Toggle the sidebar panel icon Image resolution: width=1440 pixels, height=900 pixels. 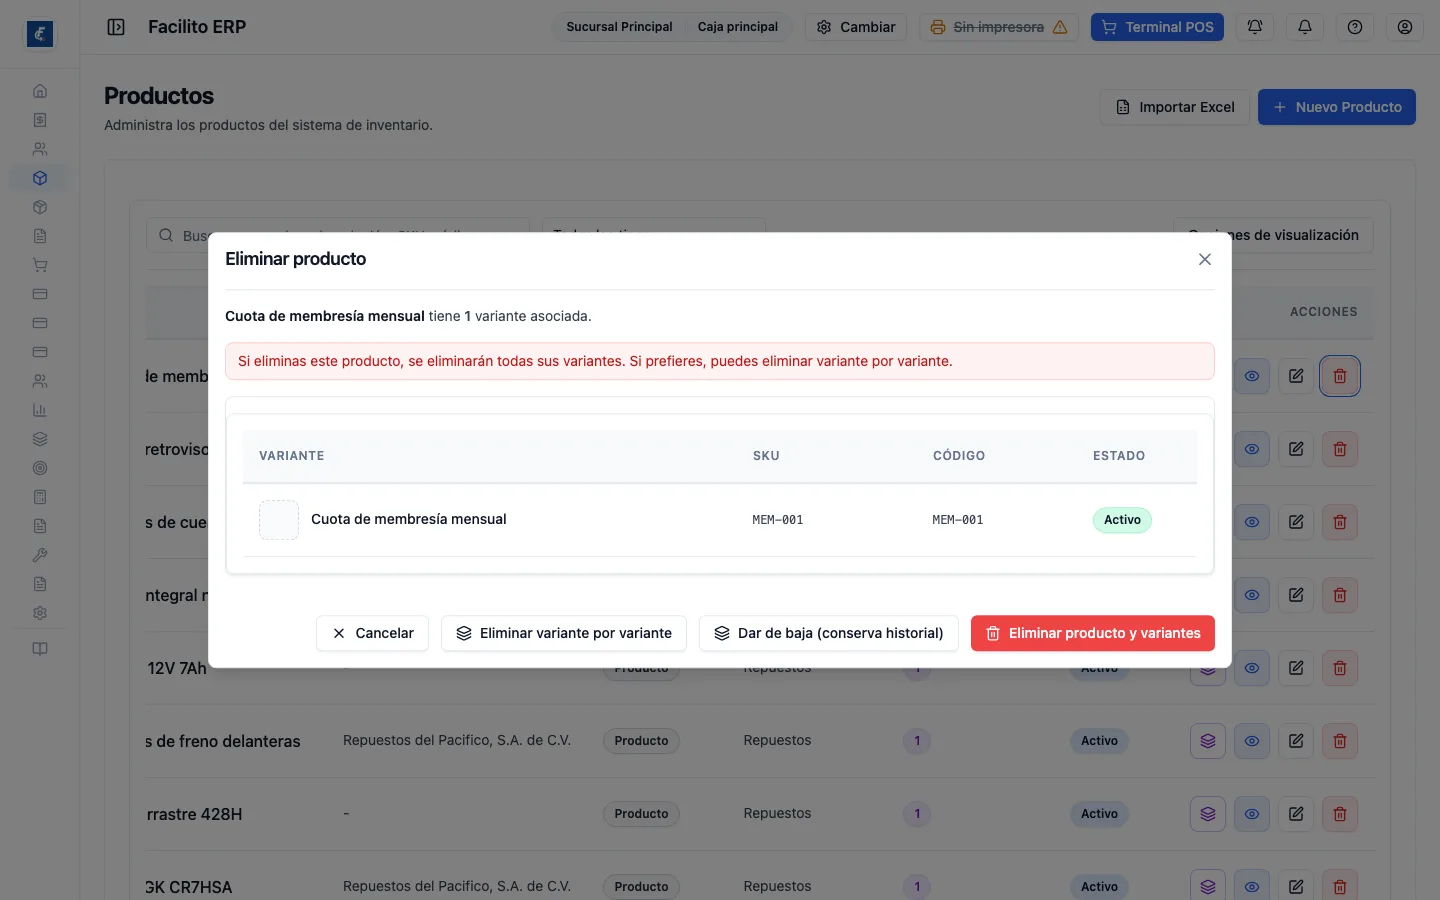click(116, 27)
